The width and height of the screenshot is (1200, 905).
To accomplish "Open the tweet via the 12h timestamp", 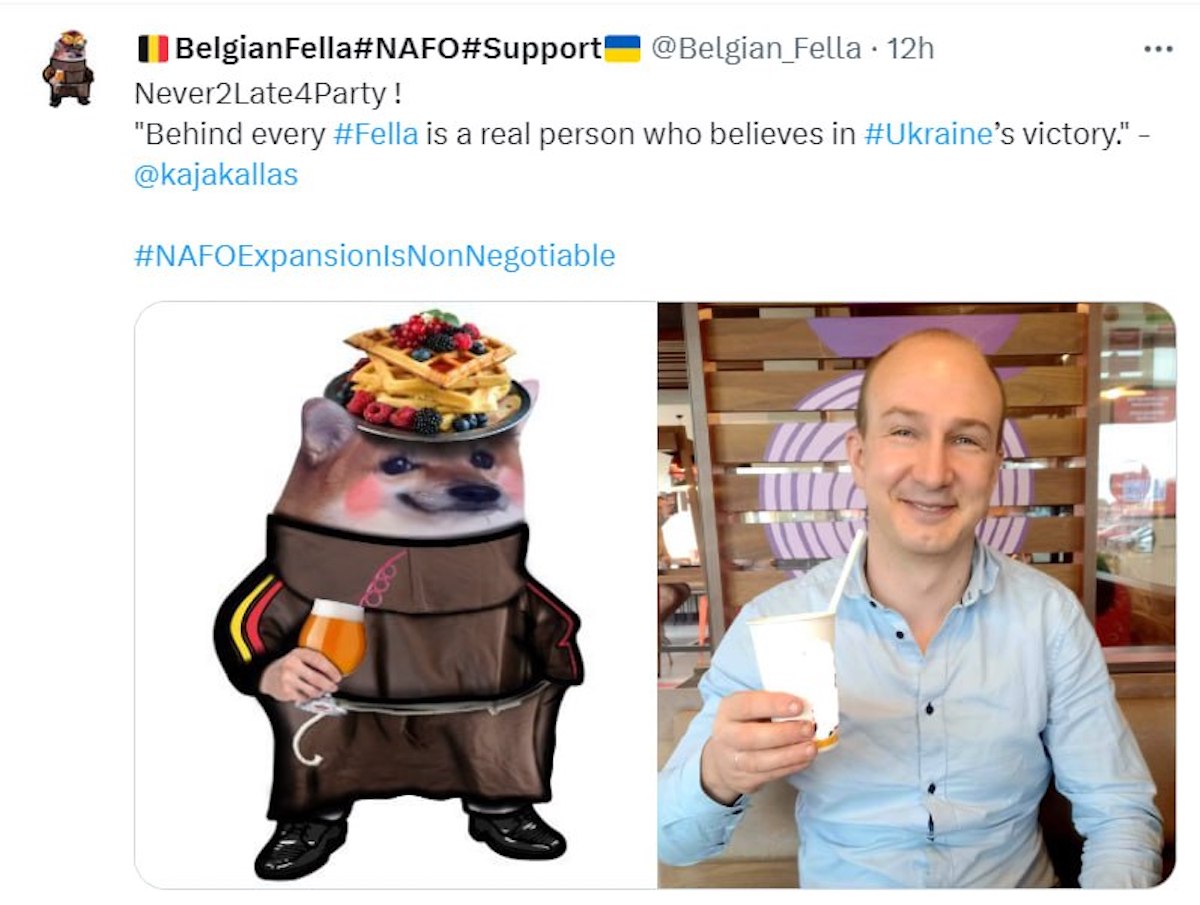I will pos(910,48).
